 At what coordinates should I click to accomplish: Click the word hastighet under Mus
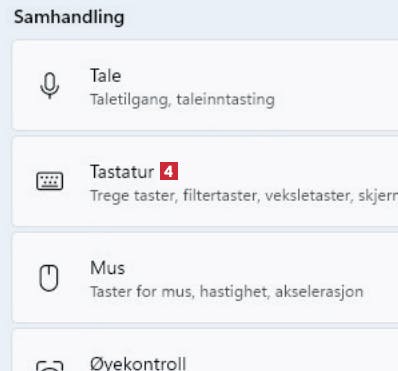pos(235,292)
